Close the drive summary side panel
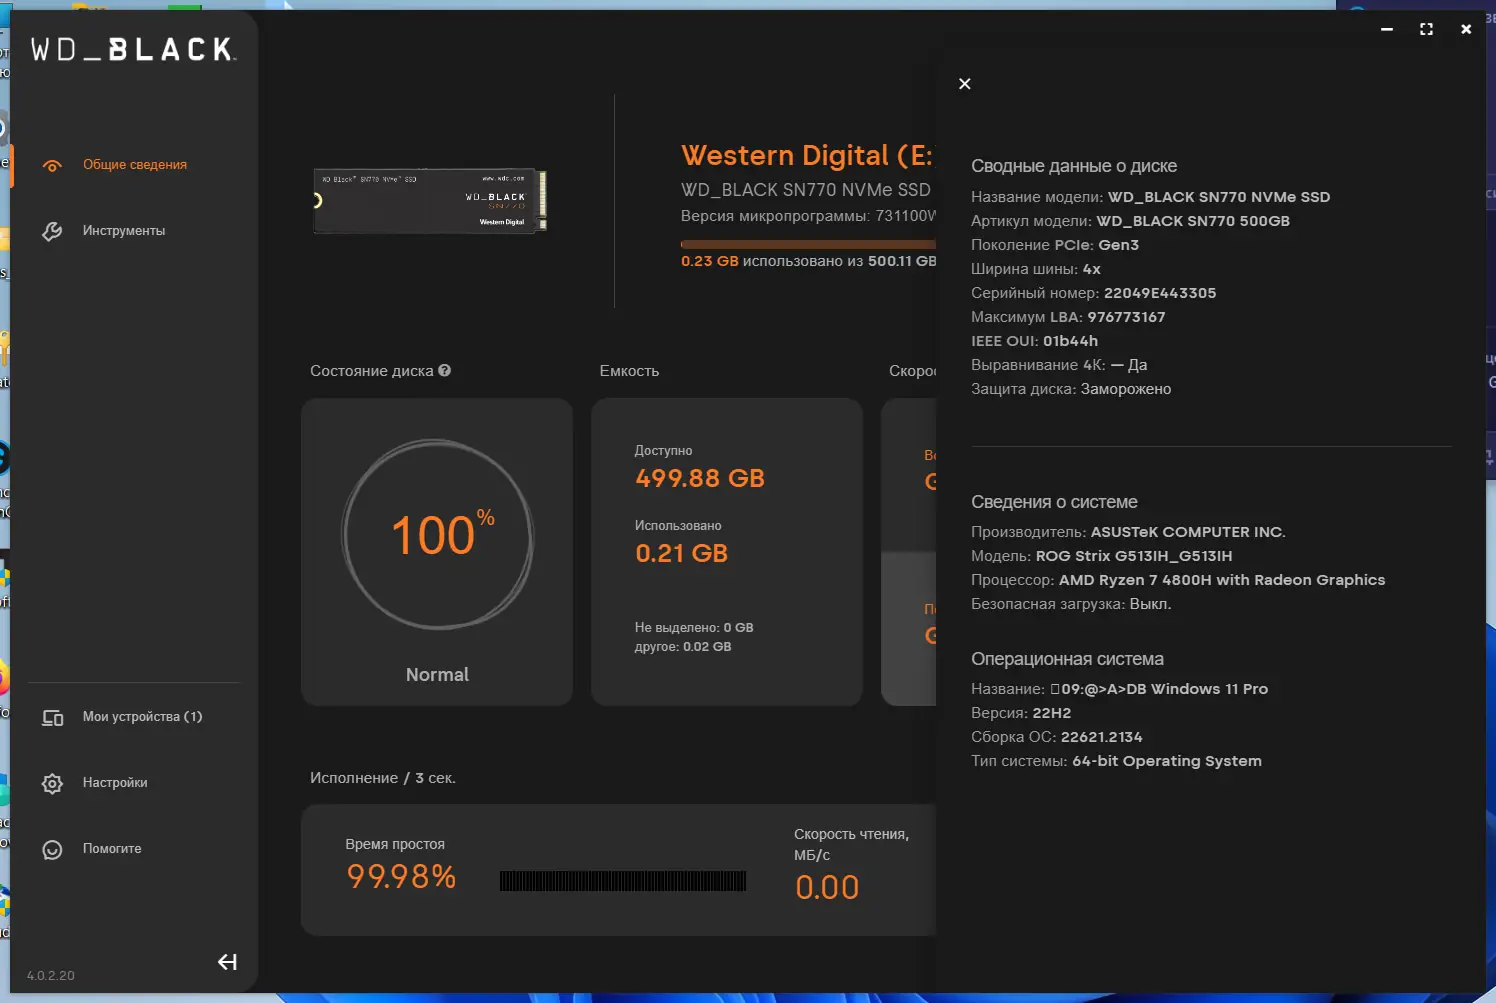 [x=964, y=84]
